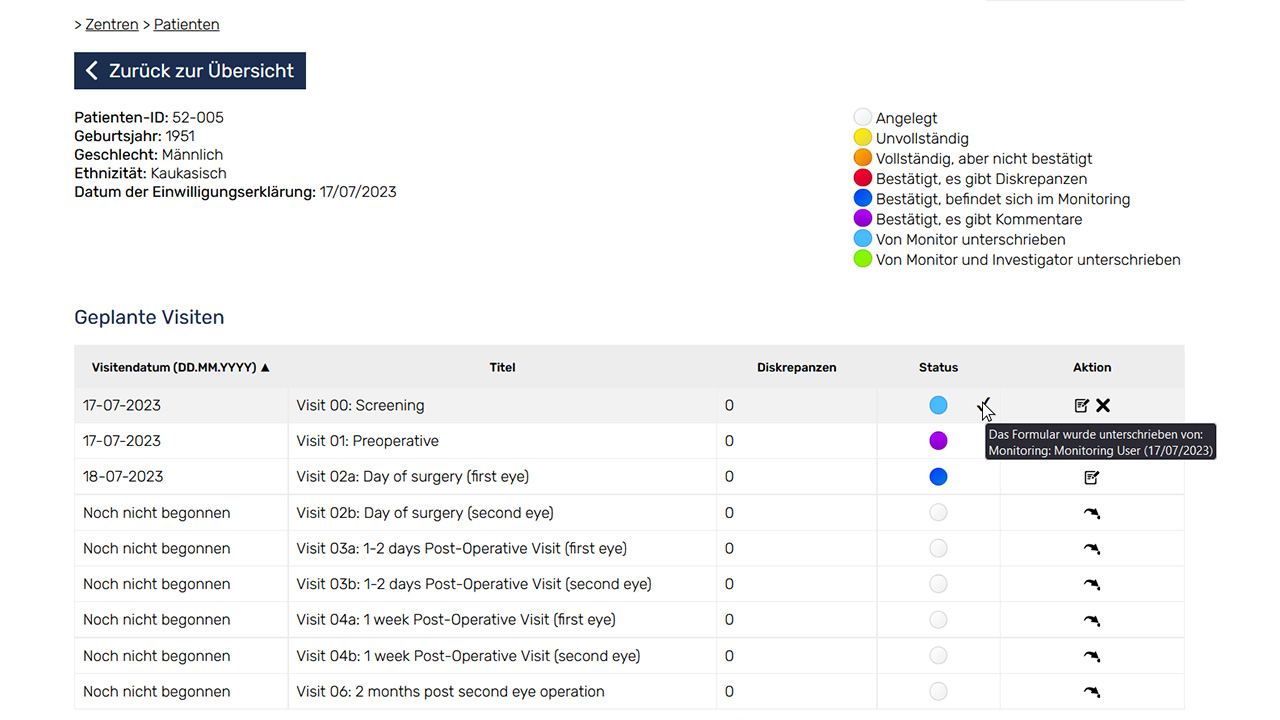Click the green Monitor und Investigator legend dot

point(863,260)
